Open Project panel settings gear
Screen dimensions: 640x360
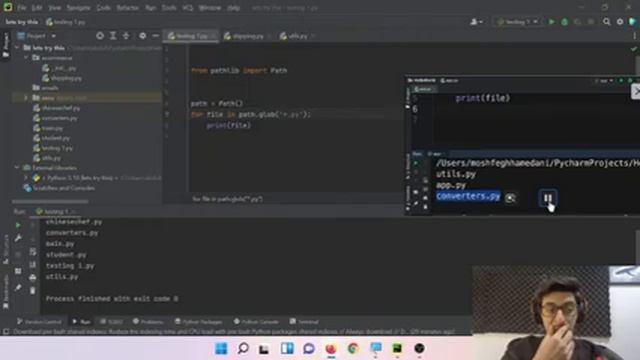coord(142,36)
